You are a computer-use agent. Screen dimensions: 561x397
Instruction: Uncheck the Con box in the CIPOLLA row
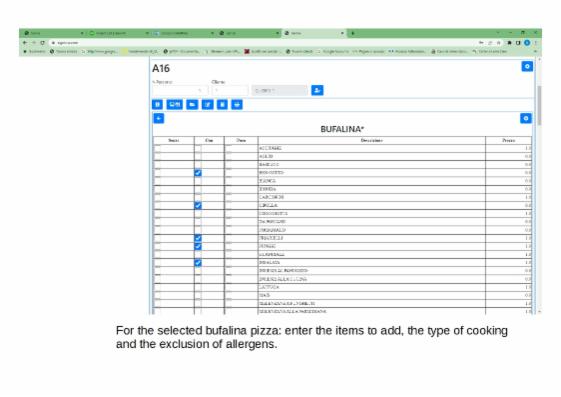(198, 206)
